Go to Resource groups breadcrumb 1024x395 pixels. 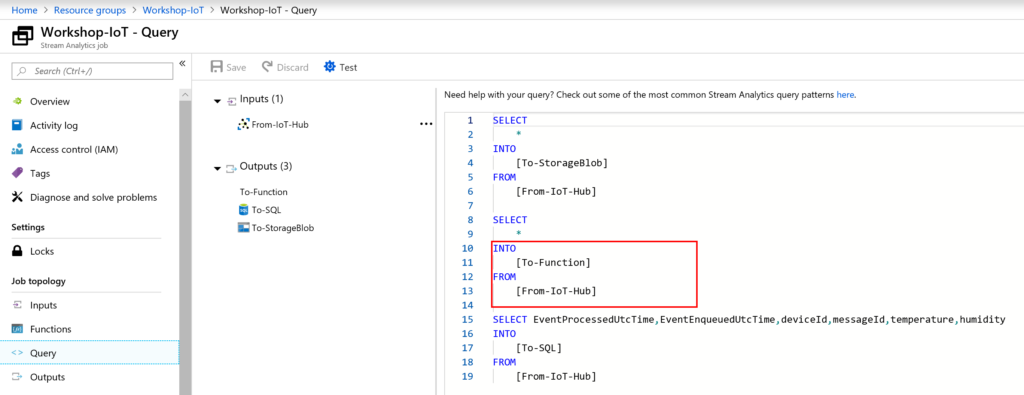click(90, 10)
